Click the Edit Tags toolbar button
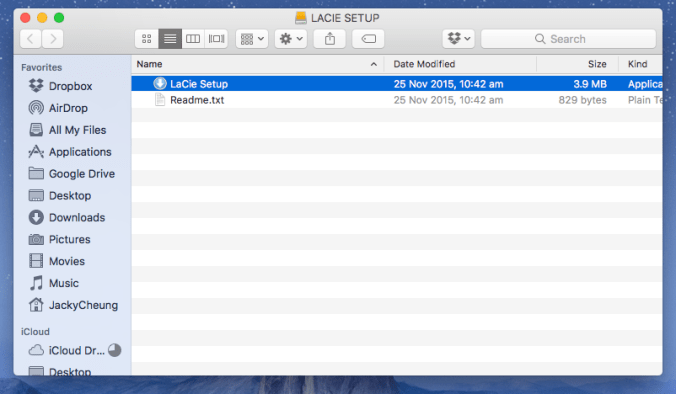The width and height of the screenshot is (676, 394). click(x=368, y=39)
